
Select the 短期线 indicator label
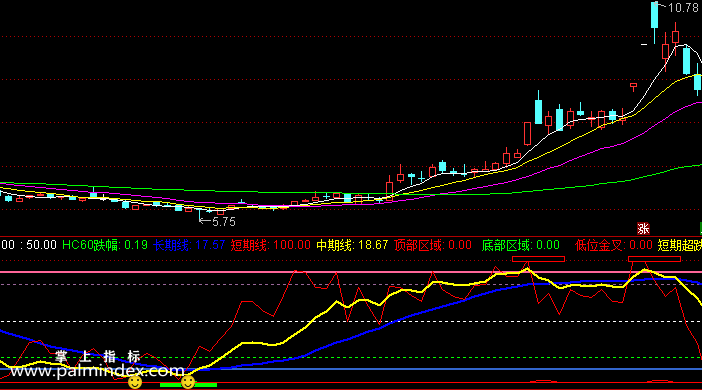point(270,245)
